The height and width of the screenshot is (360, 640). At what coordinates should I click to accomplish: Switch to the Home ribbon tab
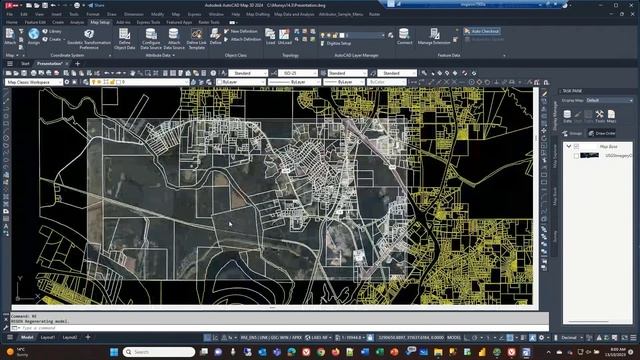(11, 22)
